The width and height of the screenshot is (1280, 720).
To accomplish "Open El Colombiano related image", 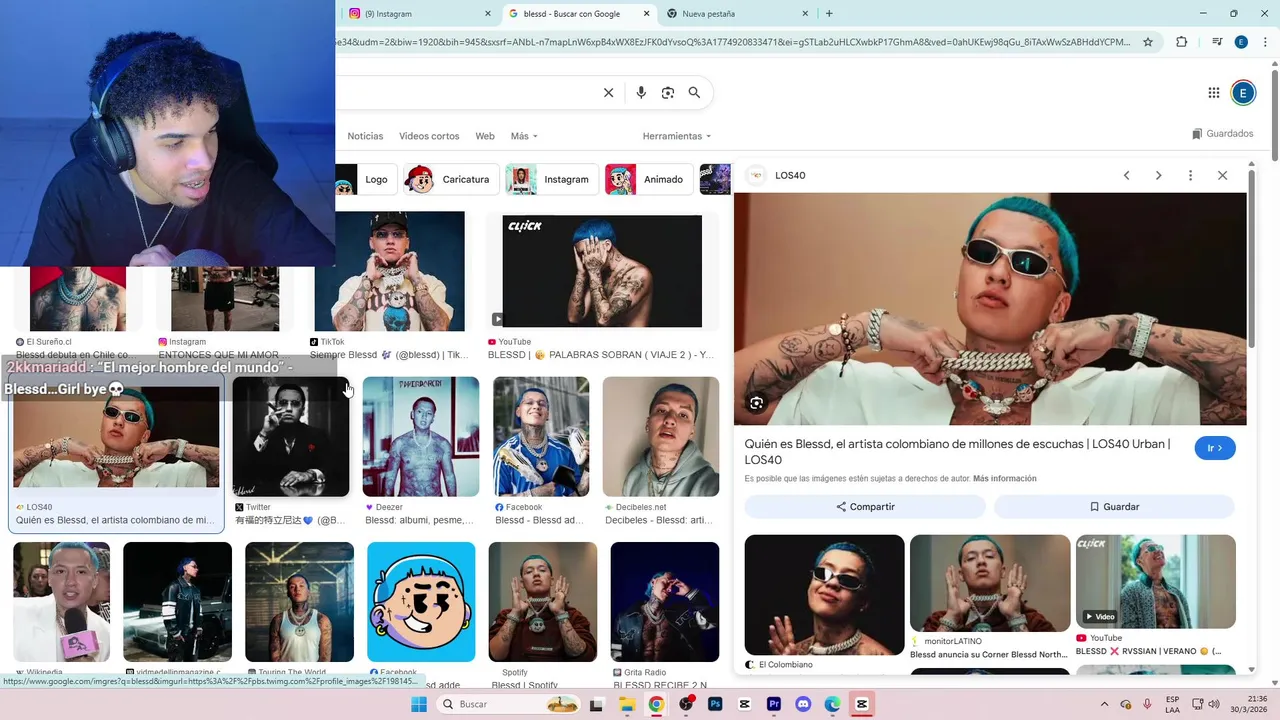I will 825,595.
